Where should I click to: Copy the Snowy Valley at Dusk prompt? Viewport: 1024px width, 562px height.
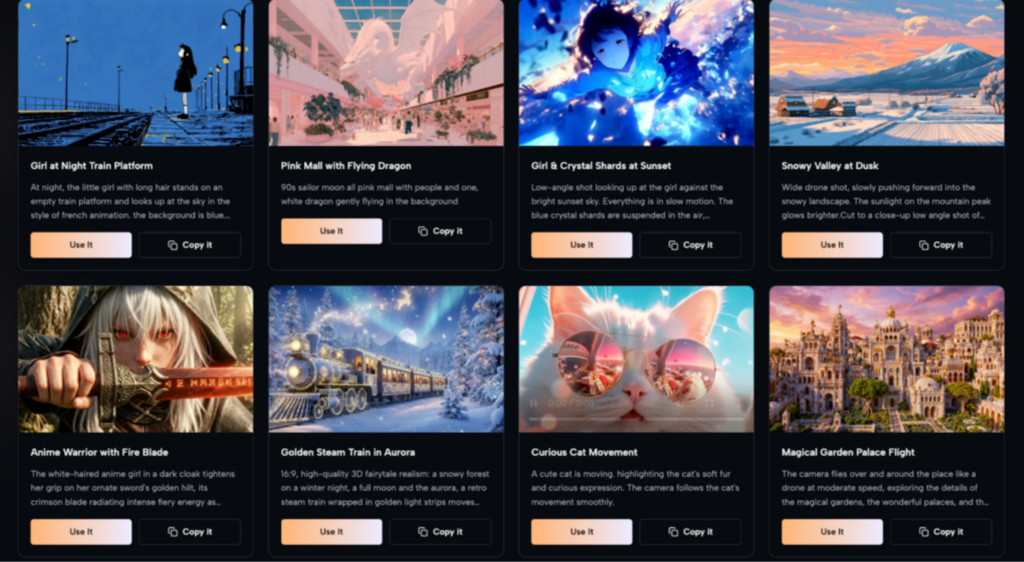click(x=941, y=245)
